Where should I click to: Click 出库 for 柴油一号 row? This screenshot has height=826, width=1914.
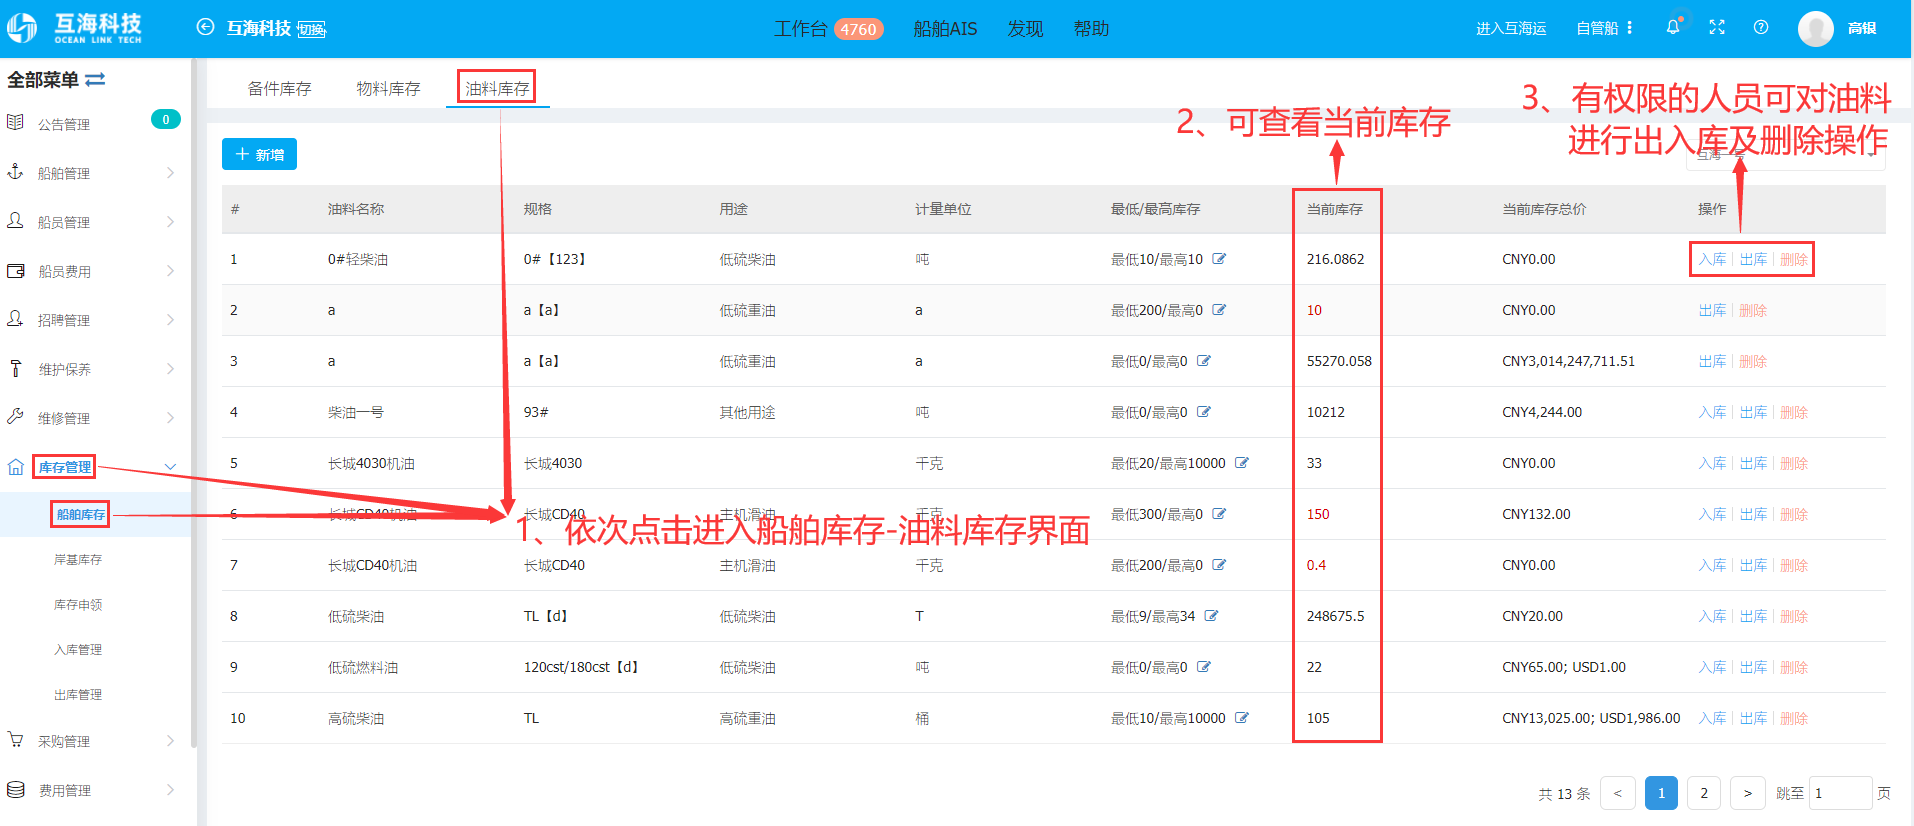click(x=1753, y=412)
